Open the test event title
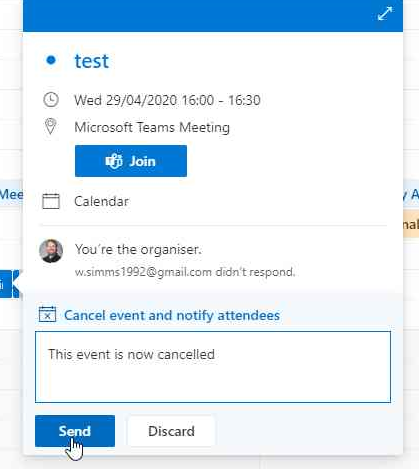This screenshot has height=469, width=419. pyautogui.click(x=92, y=61)
